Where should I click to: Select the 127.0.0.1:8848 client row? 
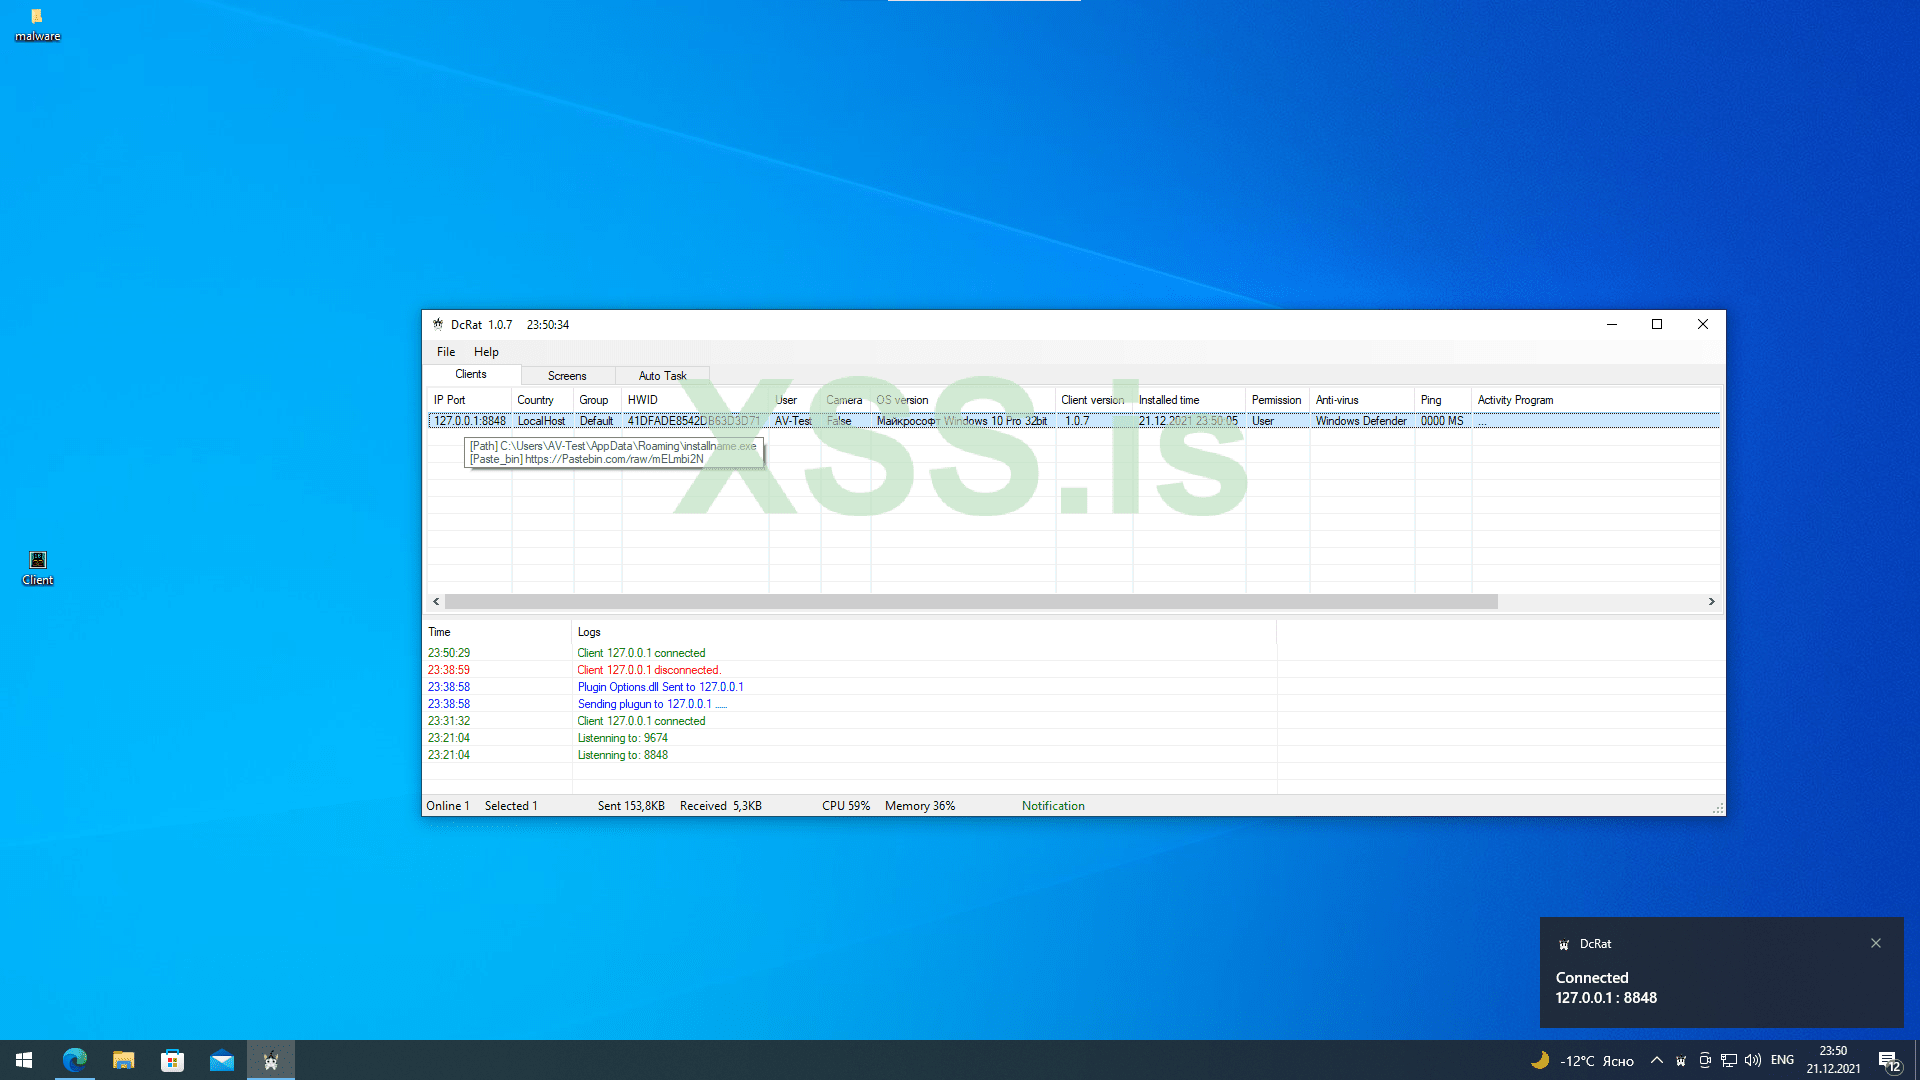(x=470, y=421)
